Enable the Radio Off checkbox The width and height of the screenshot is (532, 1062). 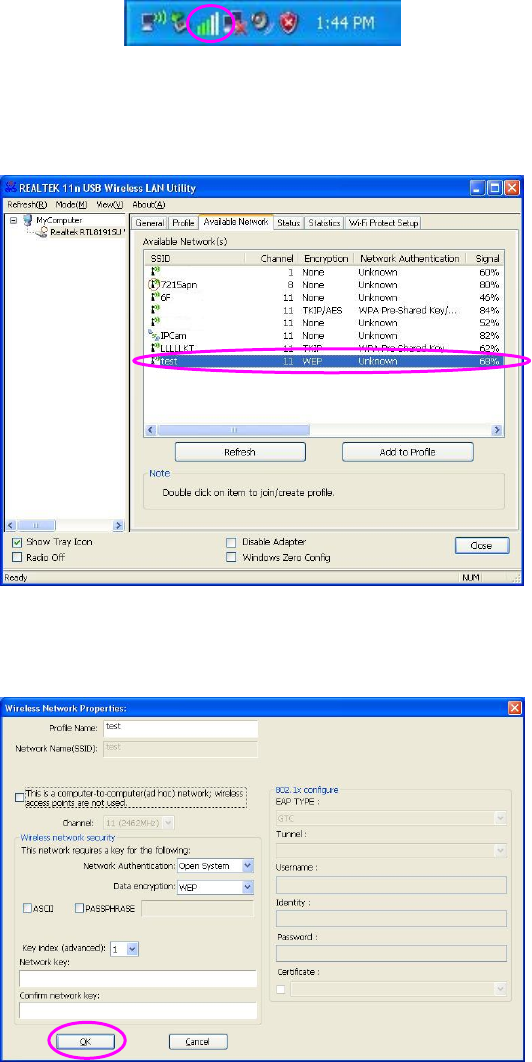click(x=17, y=557)
